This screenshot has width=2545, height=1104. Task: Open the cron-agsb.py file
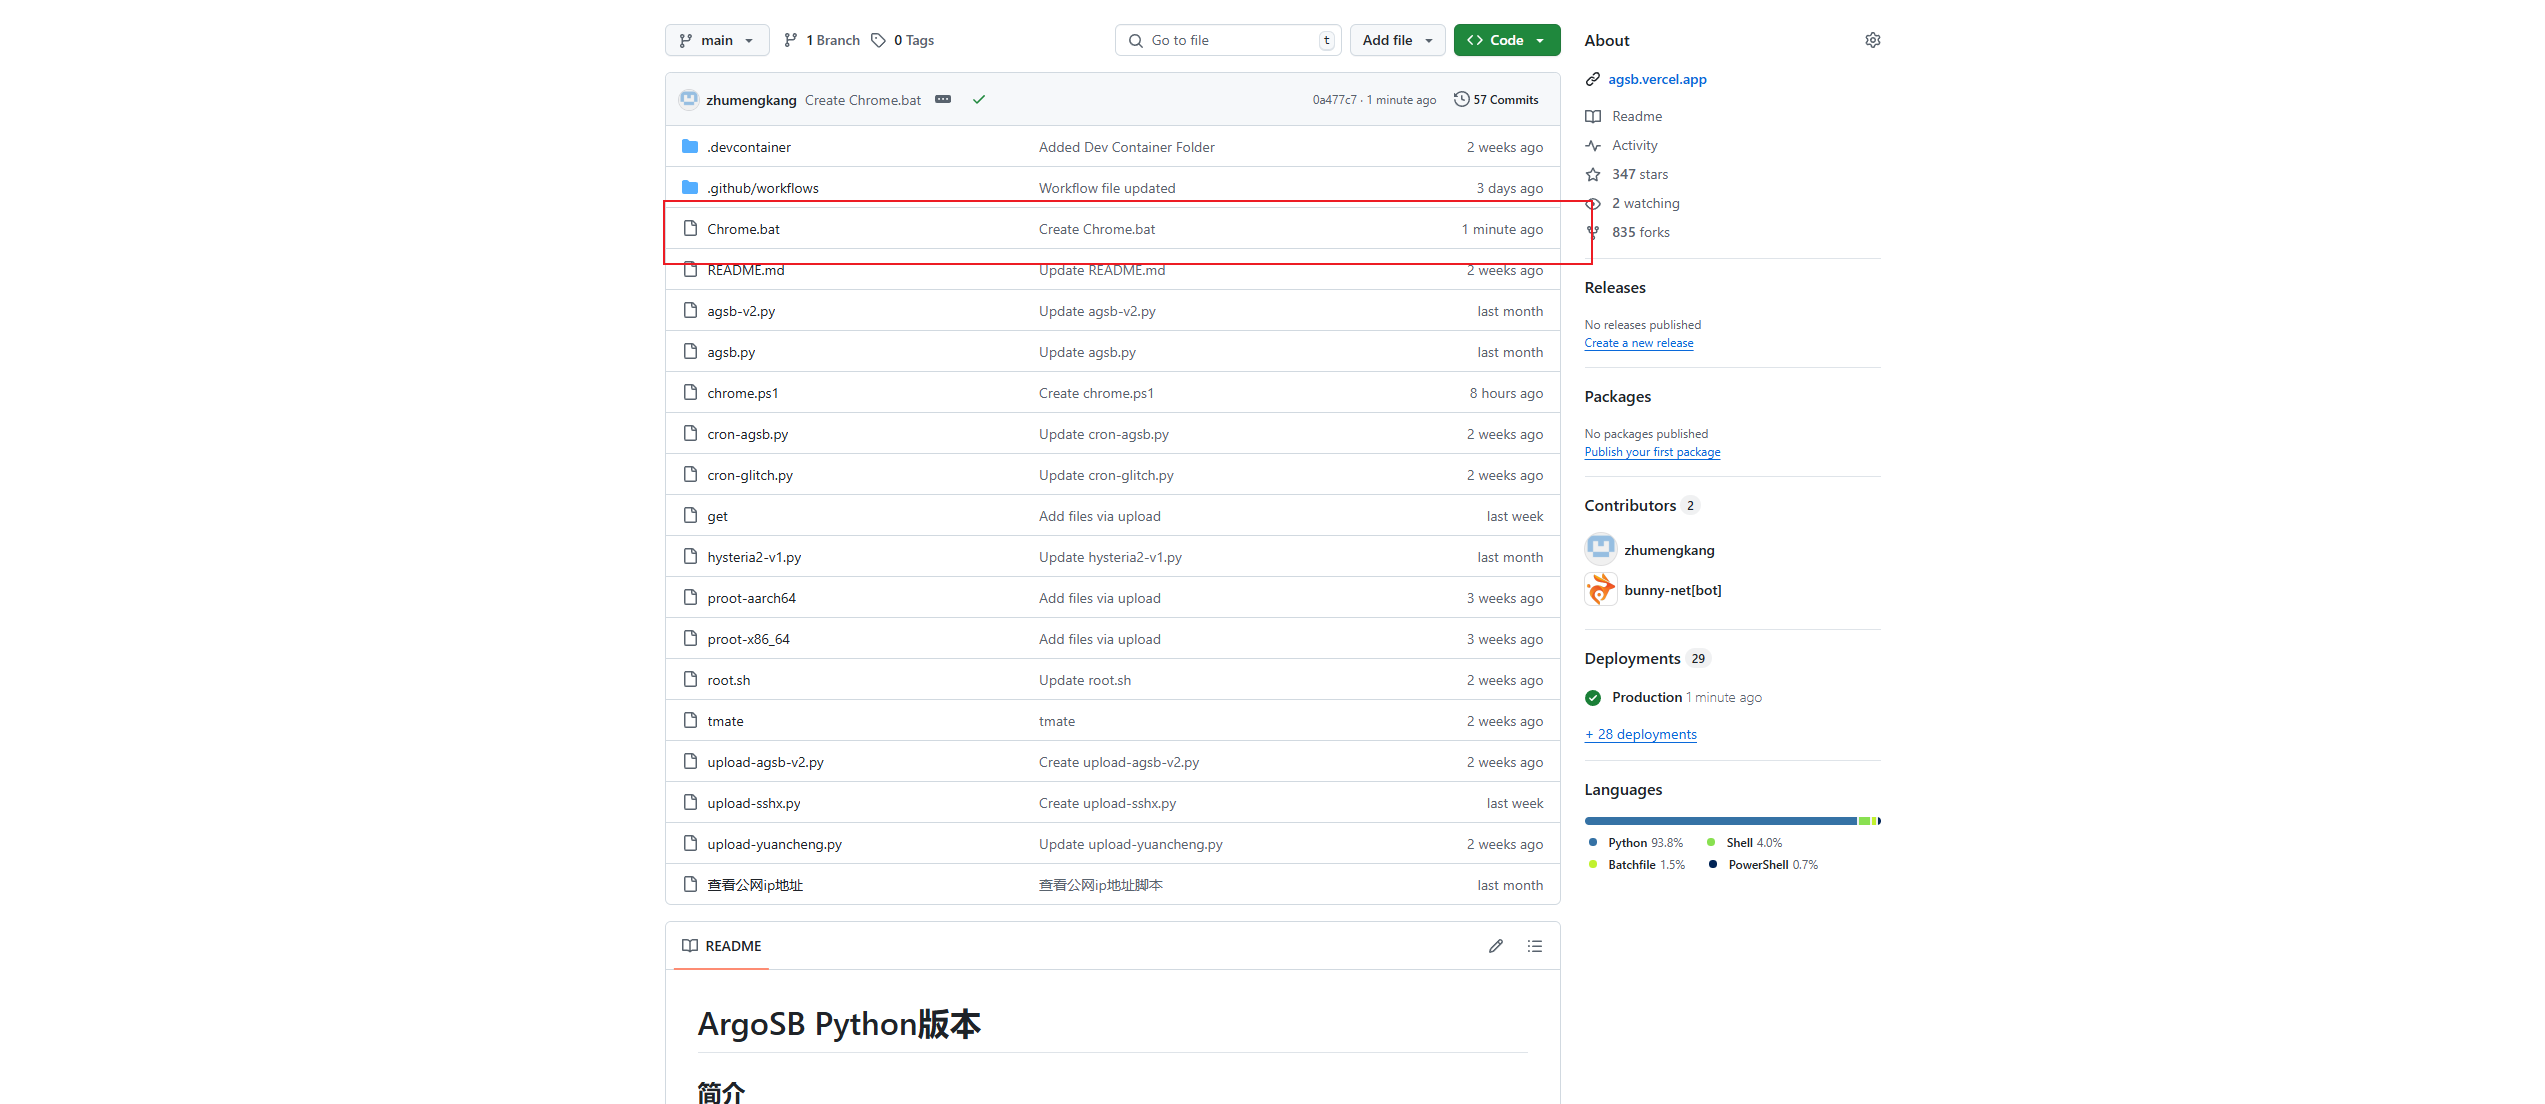coord(747,434)
